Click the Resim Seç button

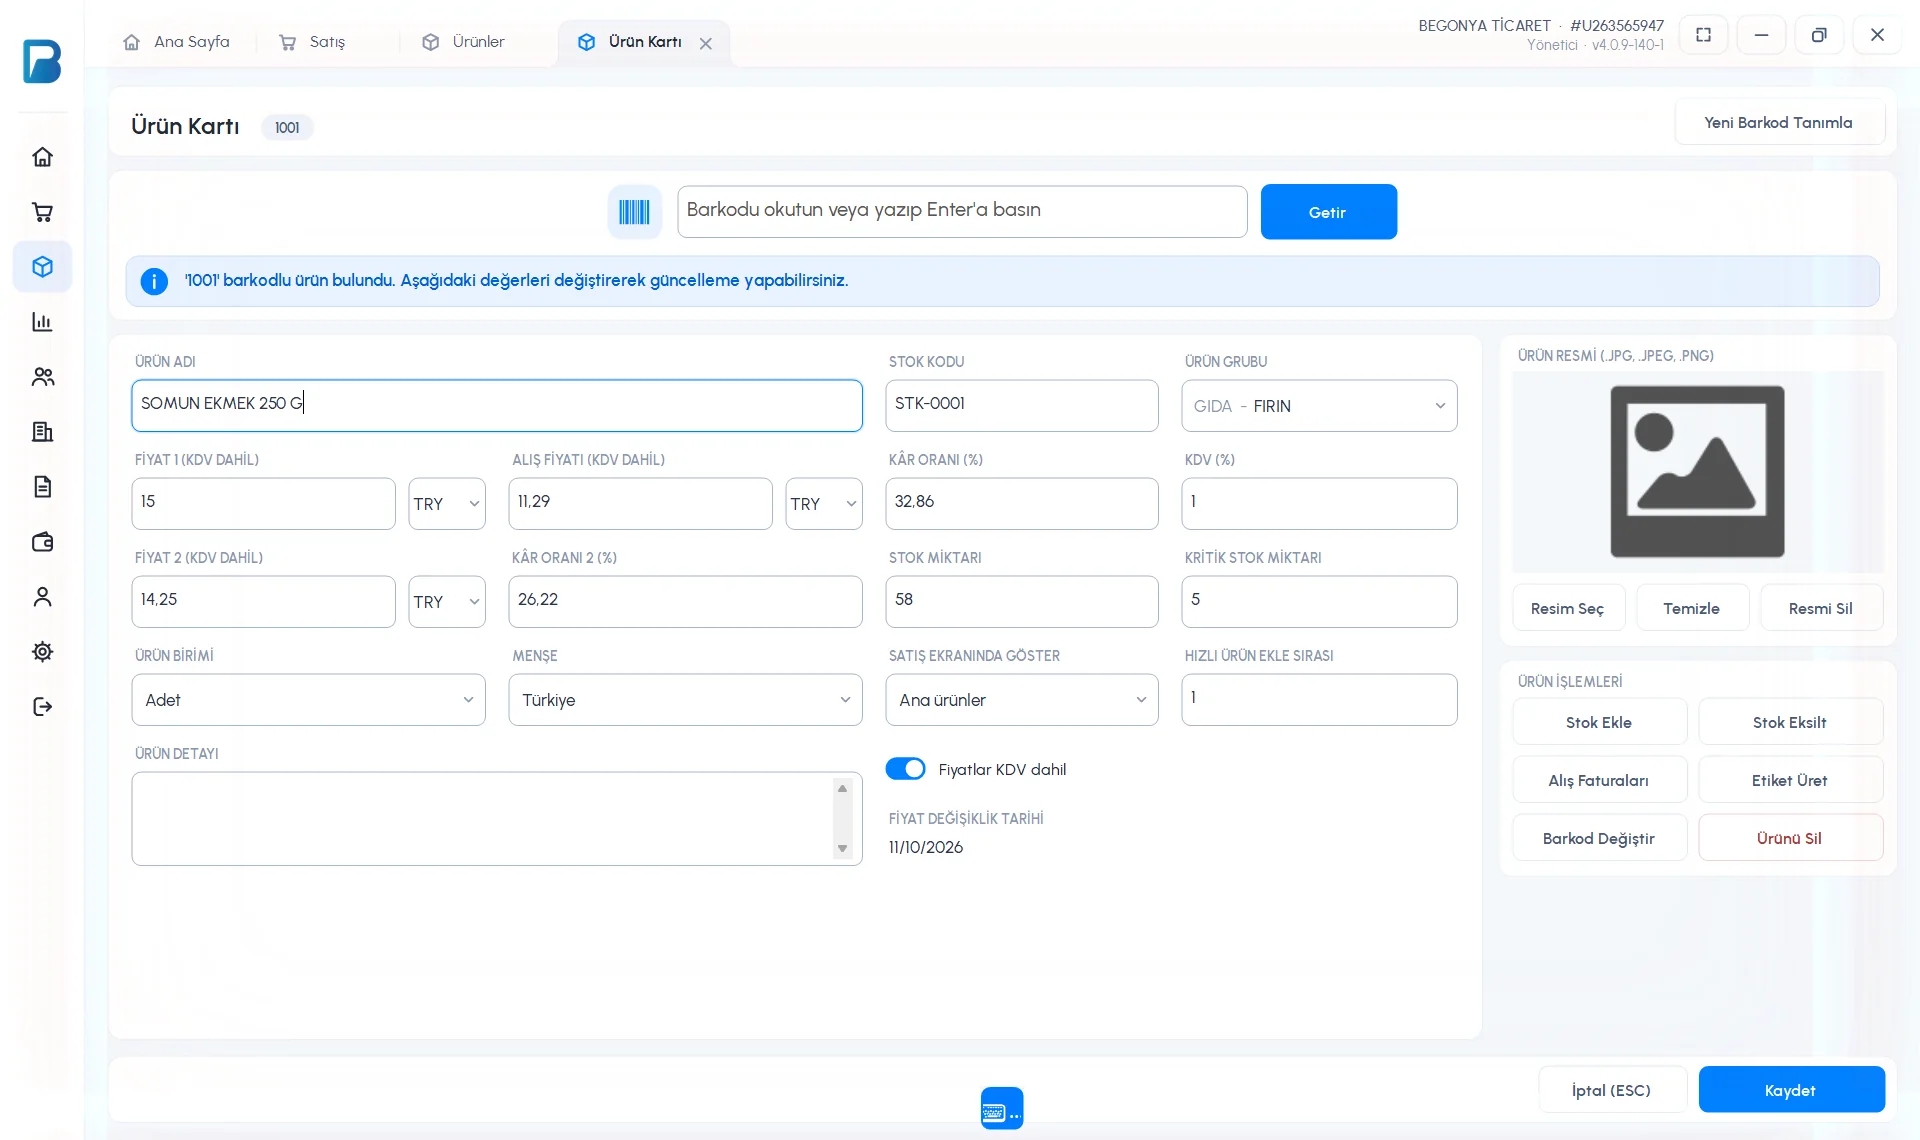tap(1568, 608)
